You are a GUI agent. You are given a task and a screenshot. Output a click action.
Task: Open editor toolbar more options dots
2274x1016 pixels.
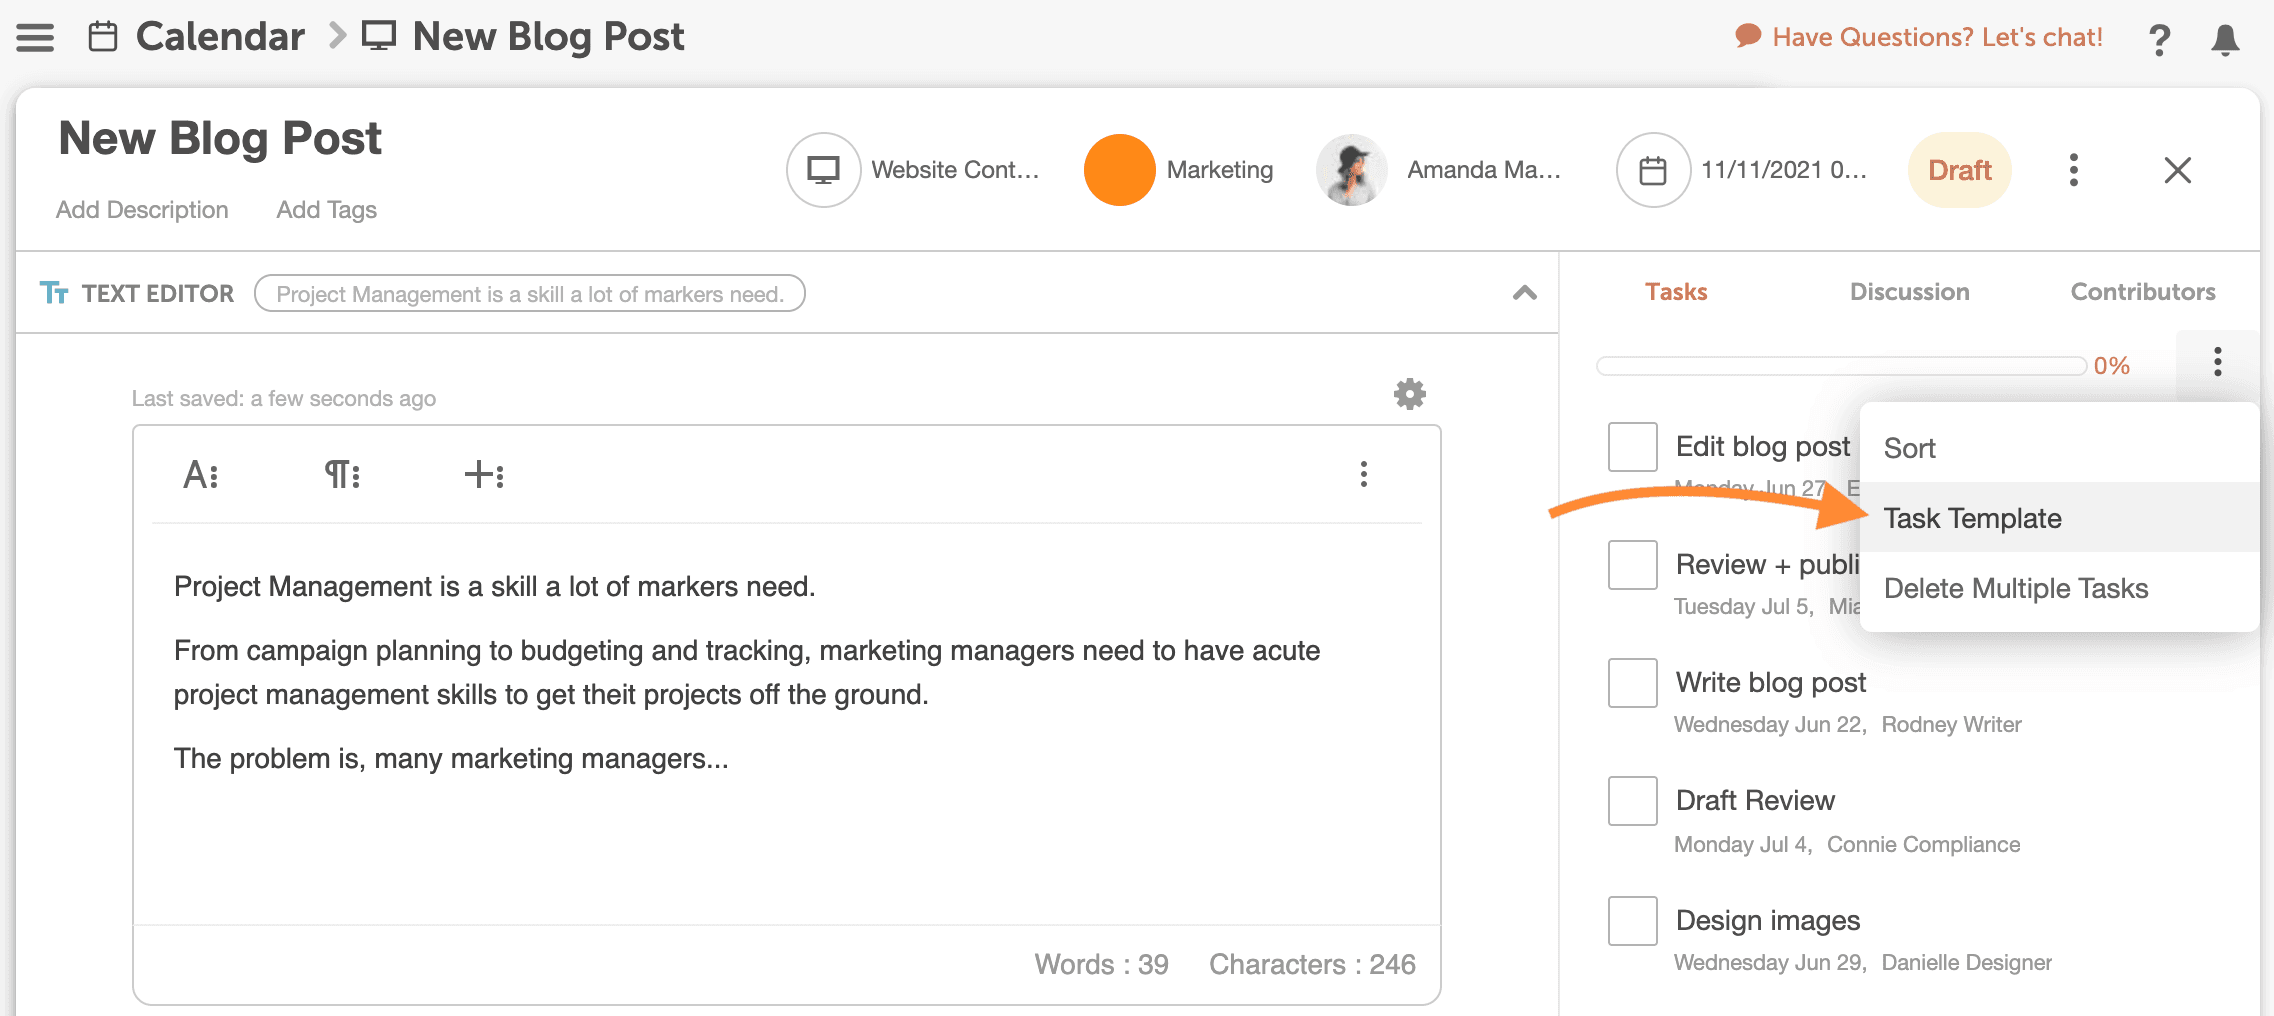click(x=1363, y=474)
